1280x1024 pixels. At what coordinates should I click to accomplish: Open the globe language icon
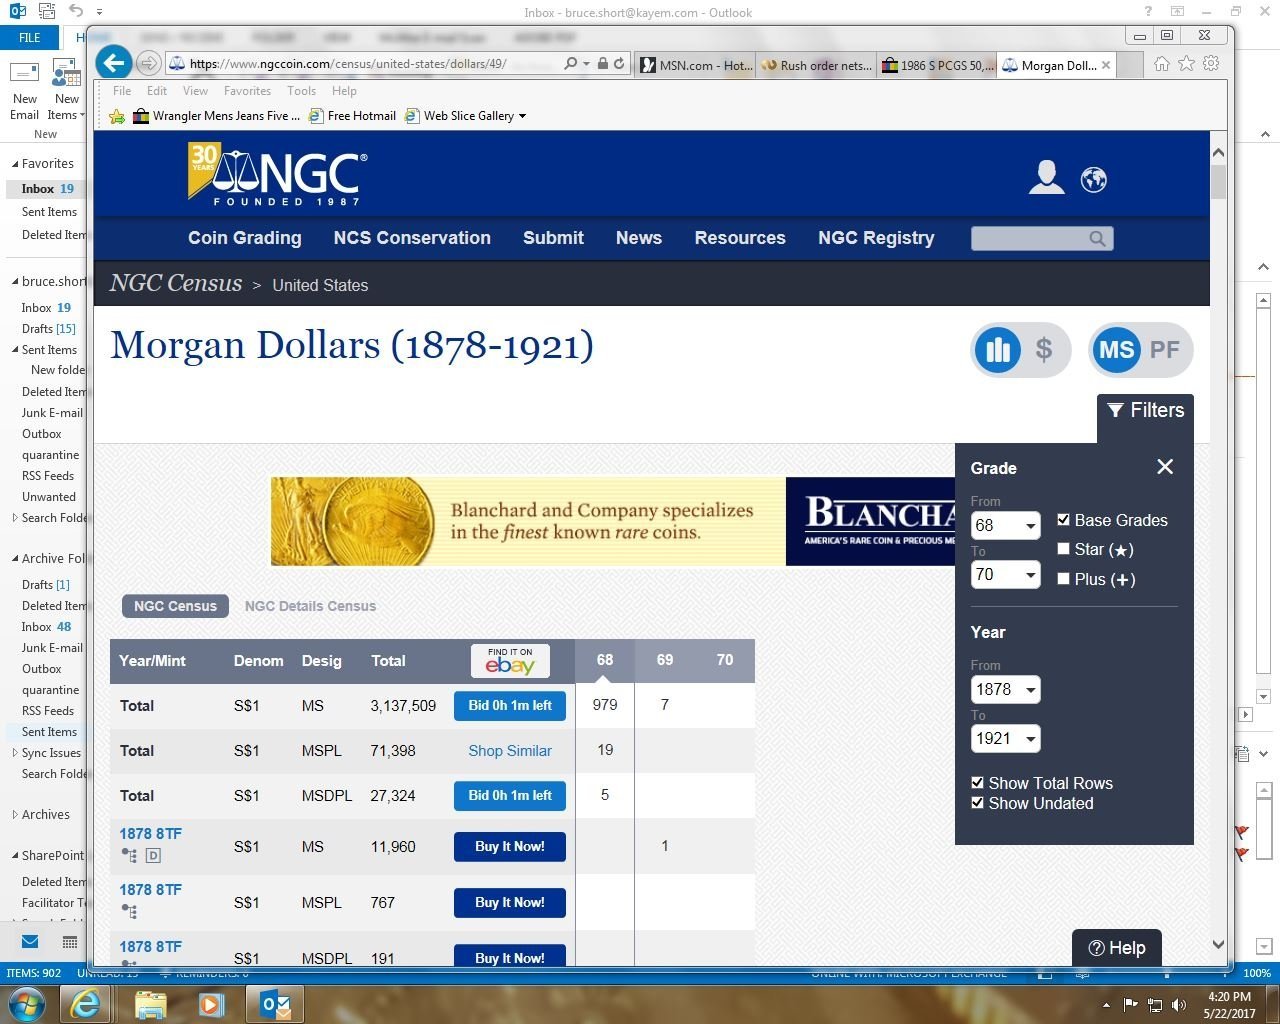(1094, 180)
